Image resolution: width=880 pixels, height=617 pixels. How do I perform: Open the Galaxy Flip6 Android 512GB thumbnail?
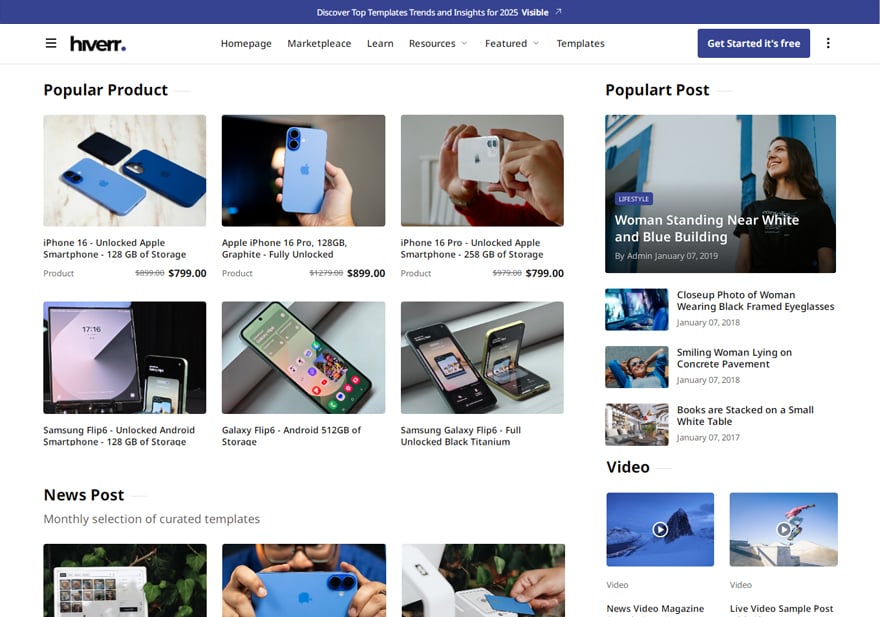pos(303,358)
